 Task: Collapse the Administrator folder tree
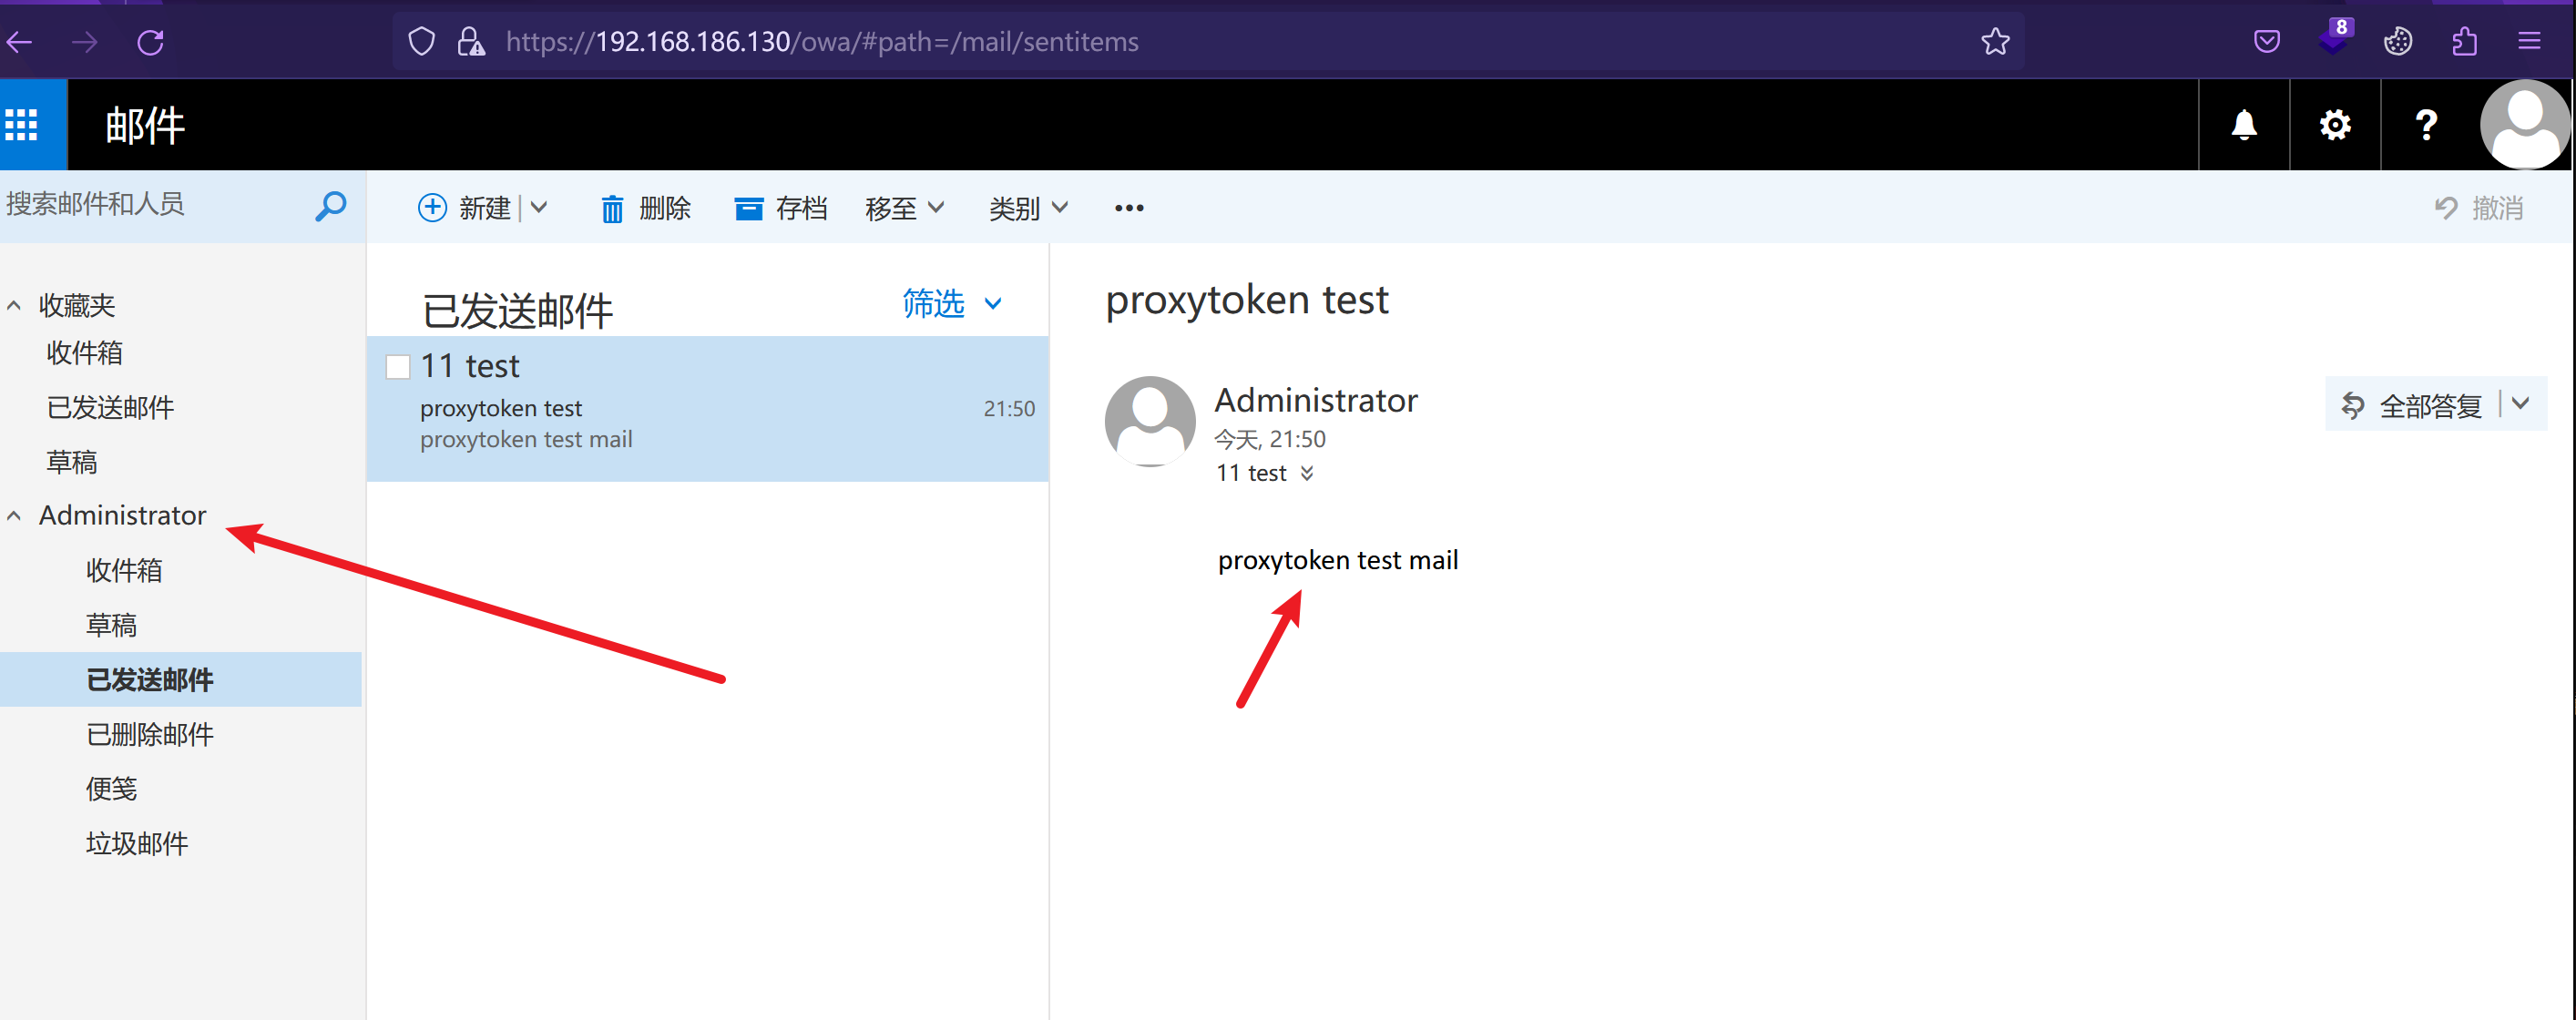[14, 516]
